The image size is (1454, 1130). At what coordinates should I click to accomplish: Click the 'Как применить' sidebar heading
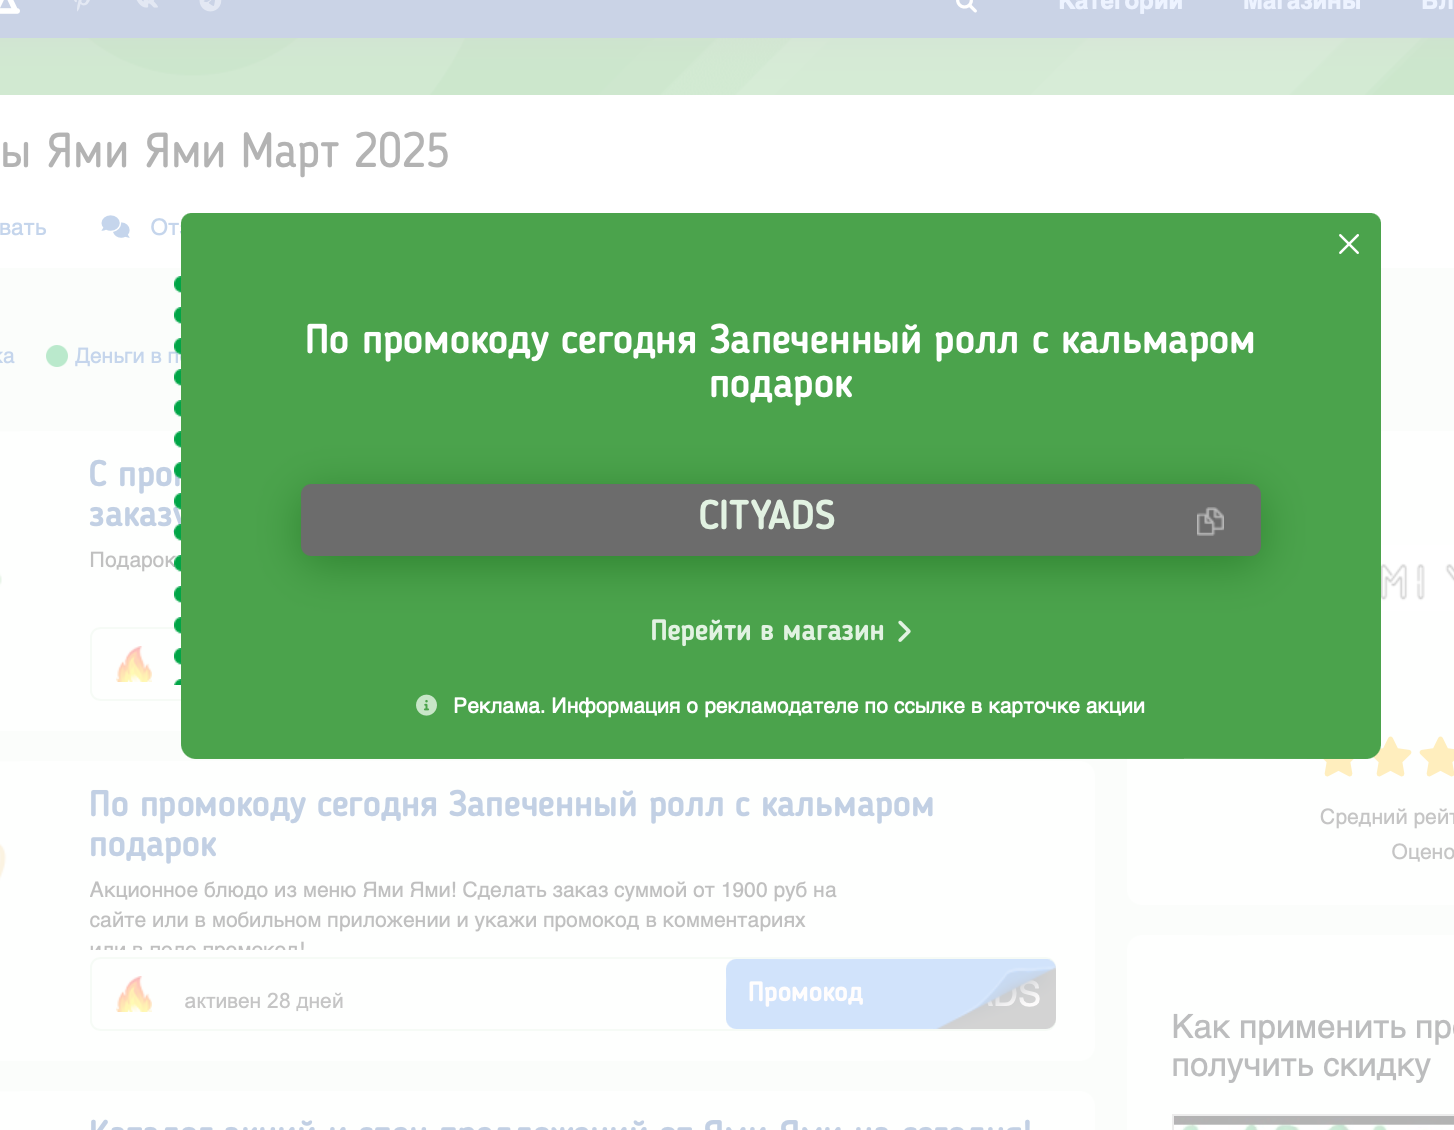(x=1312, y=1046)
